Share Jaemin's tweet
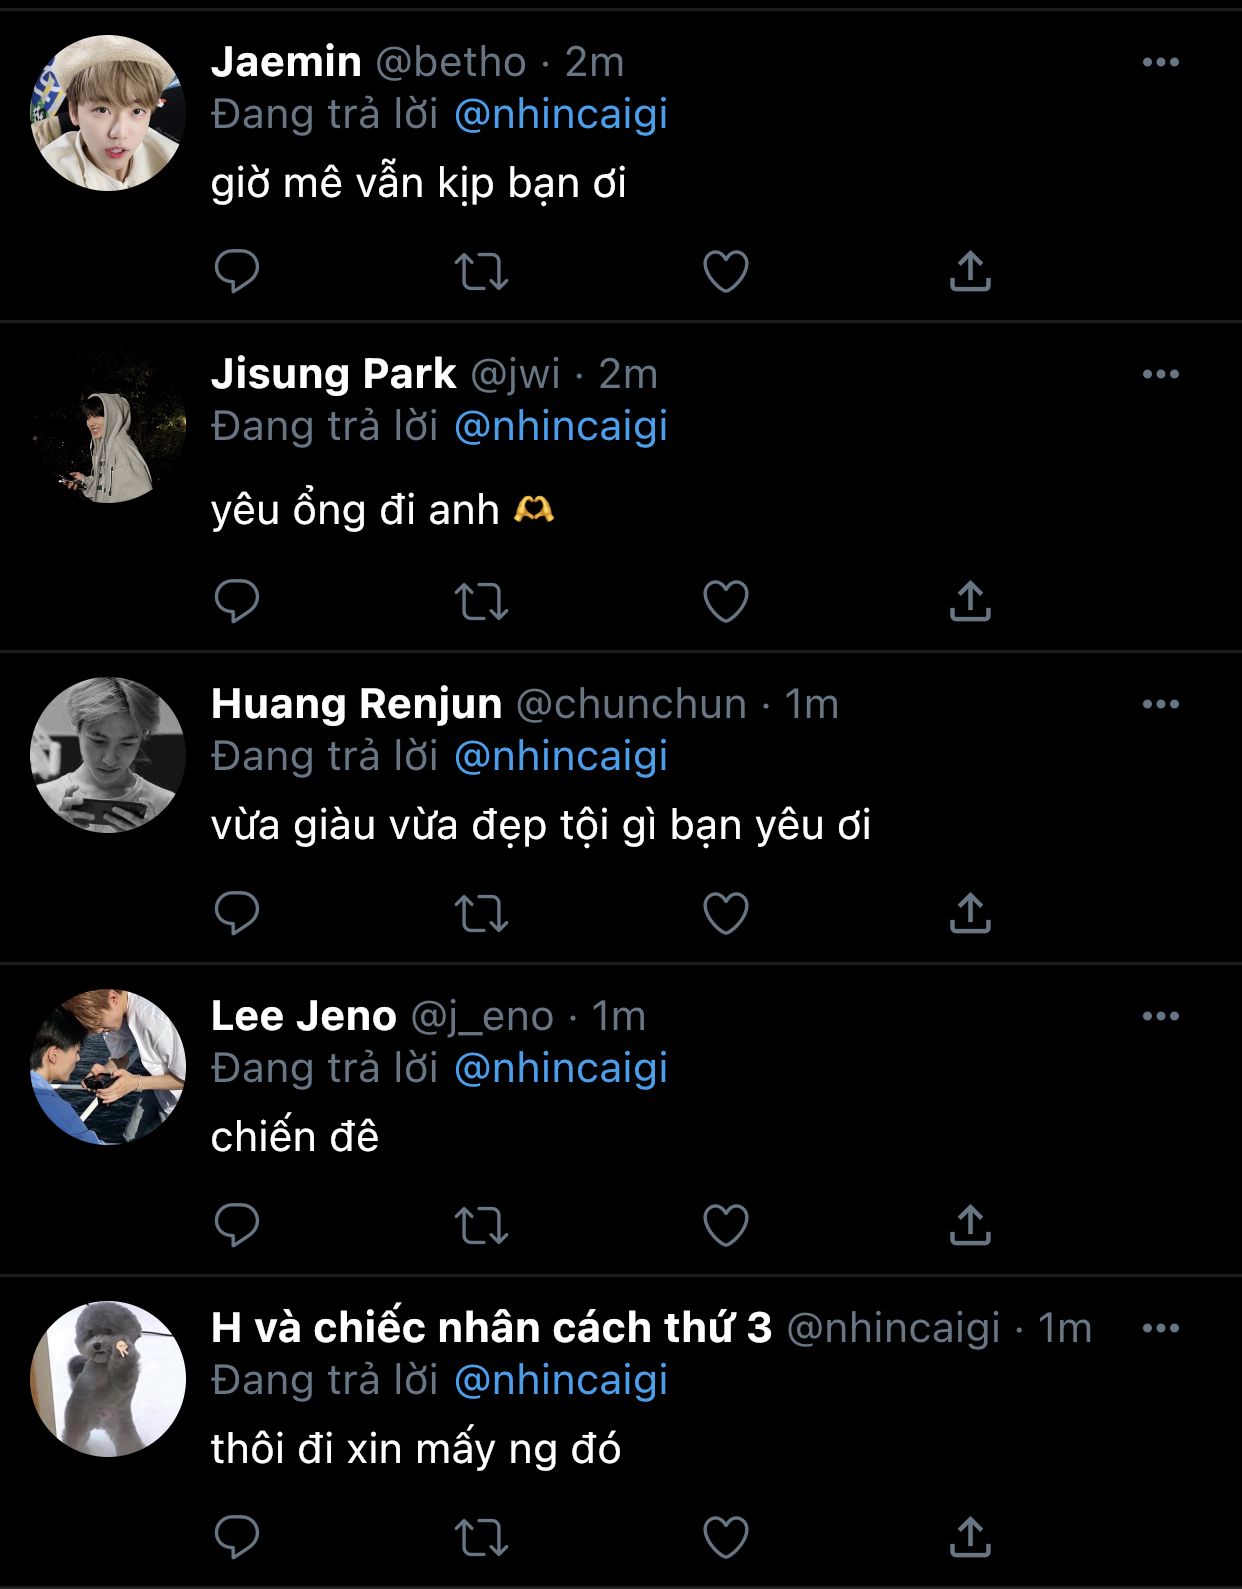 970,271
